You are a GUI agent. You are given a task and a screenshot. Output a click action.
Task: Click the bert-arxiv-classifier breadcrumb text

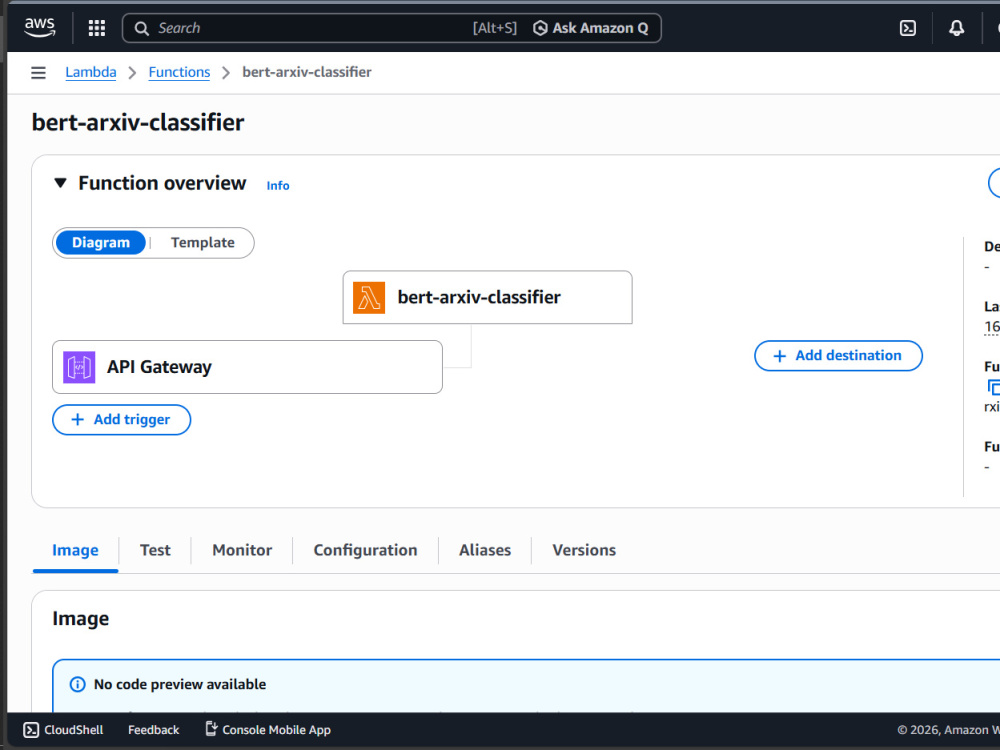(x=307, y=72)
